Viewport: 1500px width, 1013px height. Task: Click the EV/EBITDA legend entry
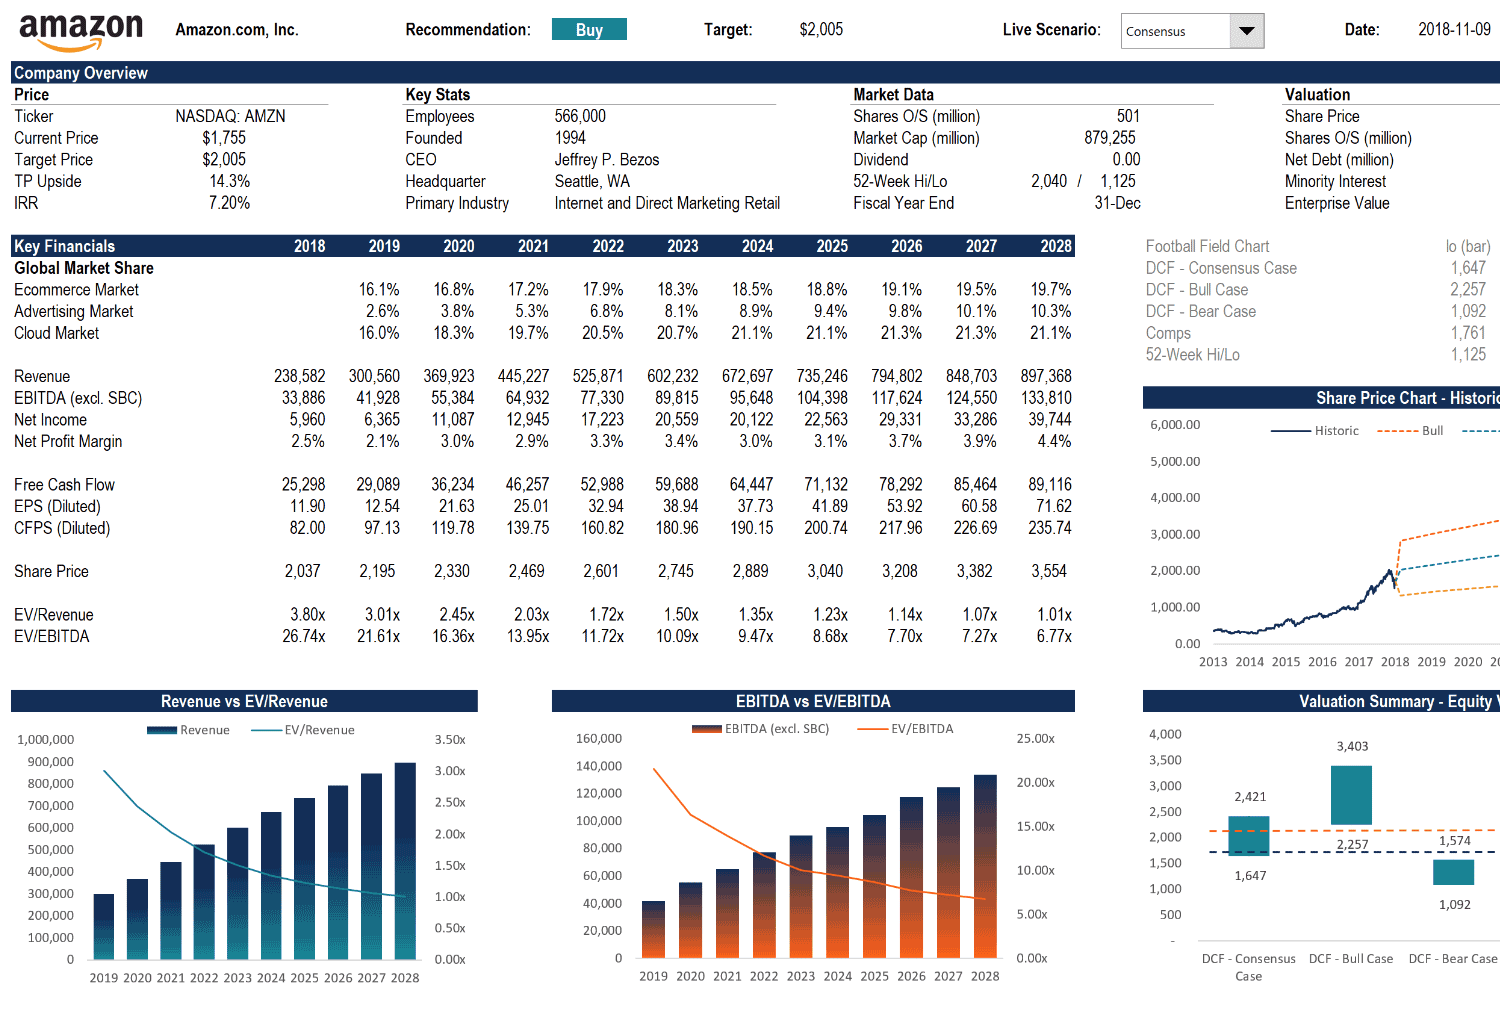(905, 729)
